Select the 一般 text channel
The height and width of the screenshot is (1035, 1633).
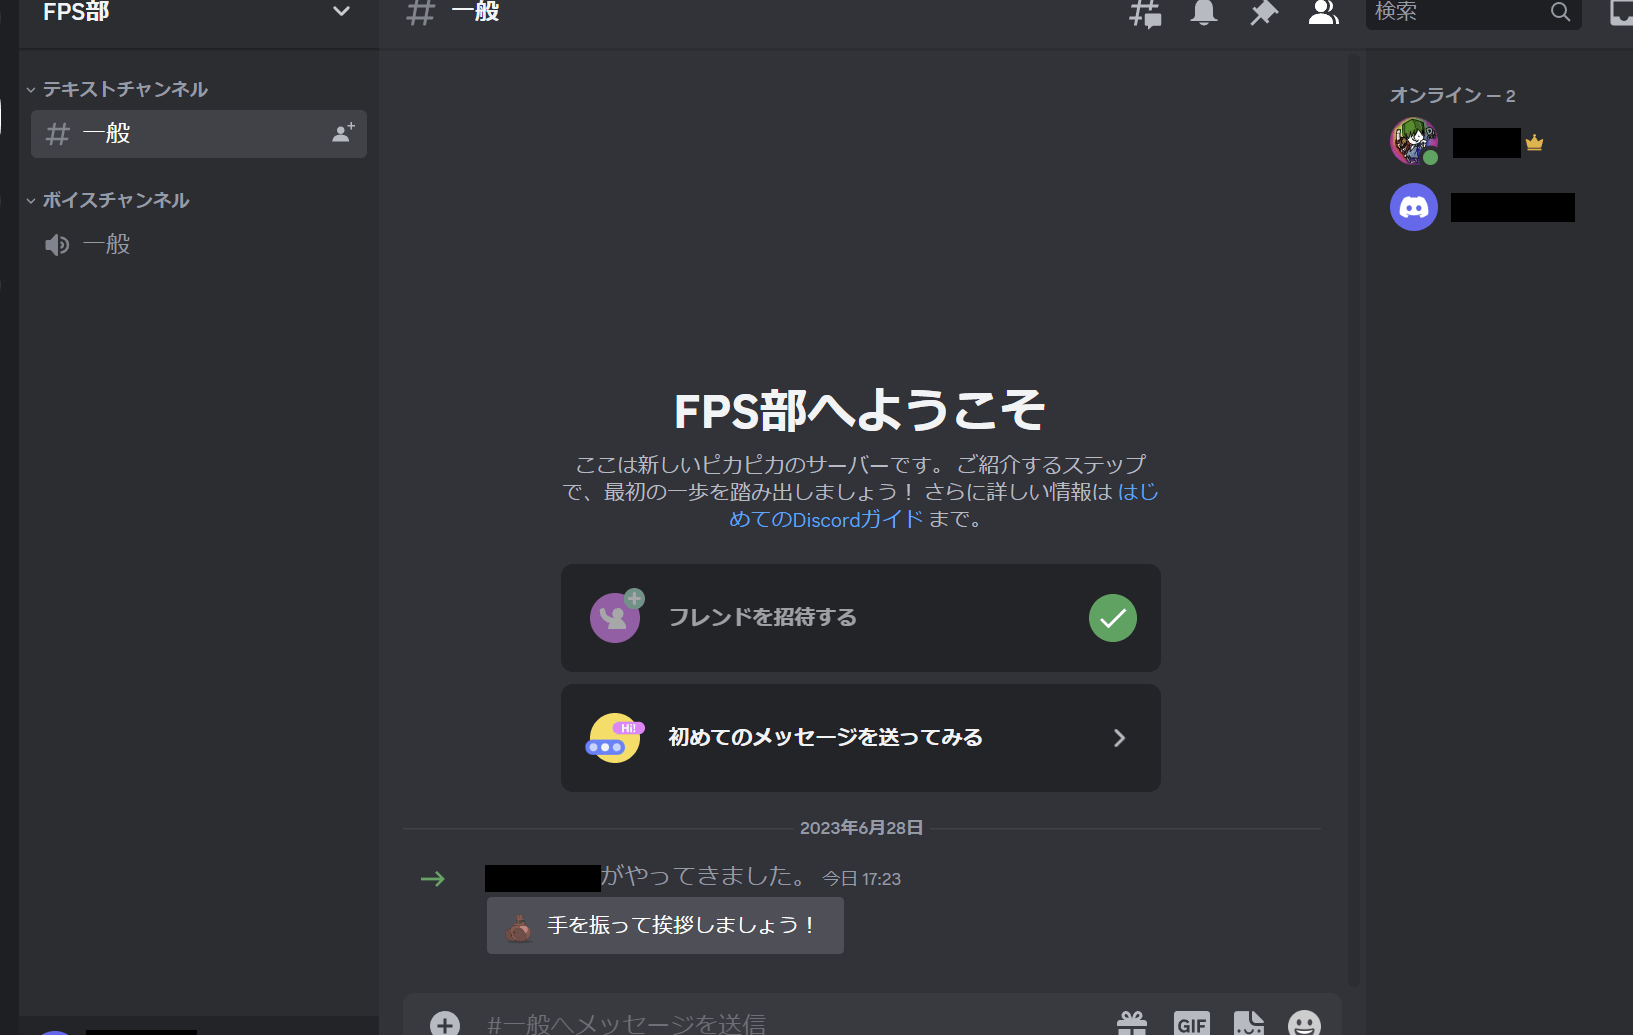tap(198, 134)
